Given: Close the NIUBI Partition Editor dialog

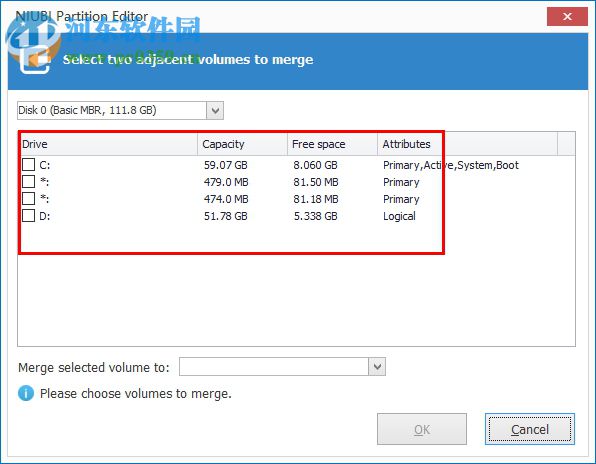Looking at the screenshot, I should 567,16.
